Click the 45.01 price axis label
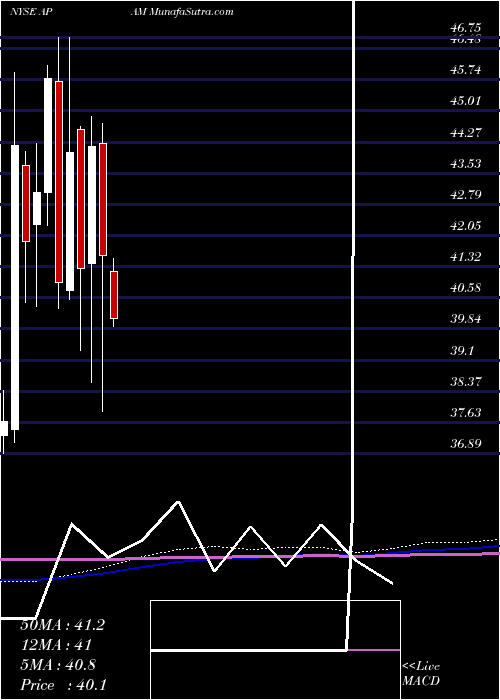This screenshot has height=700, width=500. [x=465, y=101]
